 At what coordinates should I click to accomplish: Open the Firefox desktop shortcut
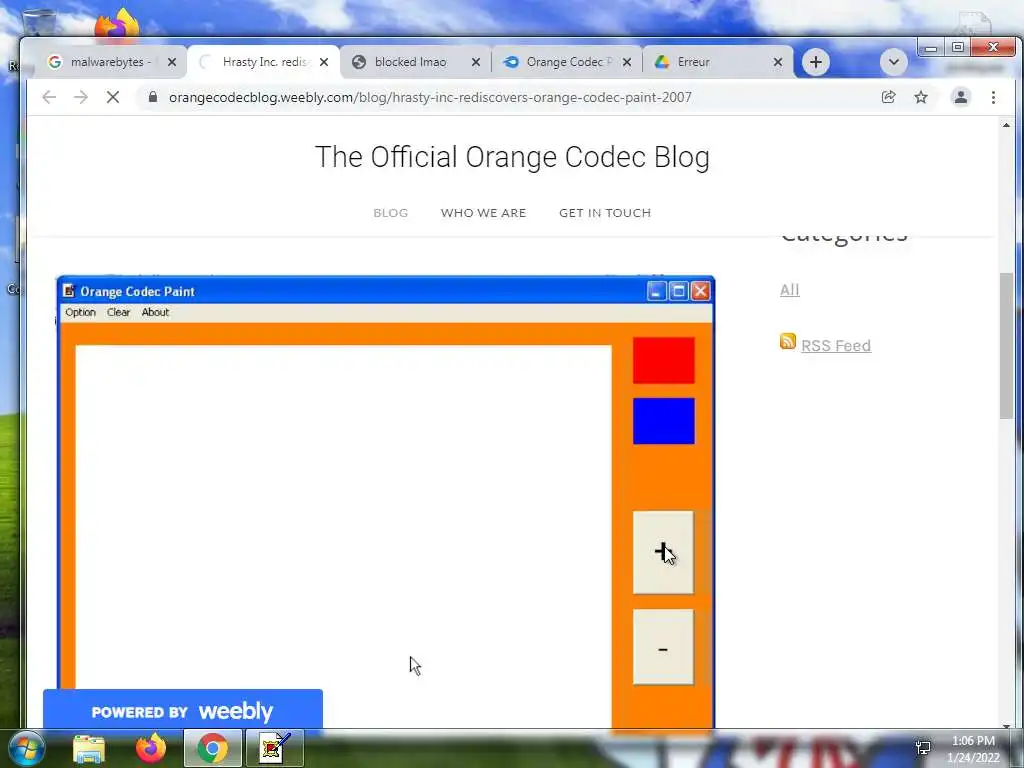[x=117, y=25]
